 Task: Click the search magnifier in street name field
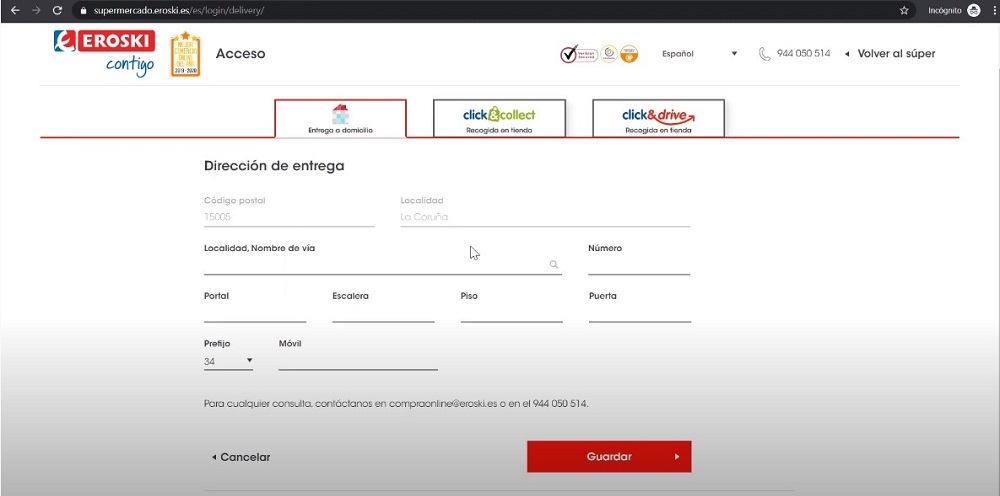point(553,265)
